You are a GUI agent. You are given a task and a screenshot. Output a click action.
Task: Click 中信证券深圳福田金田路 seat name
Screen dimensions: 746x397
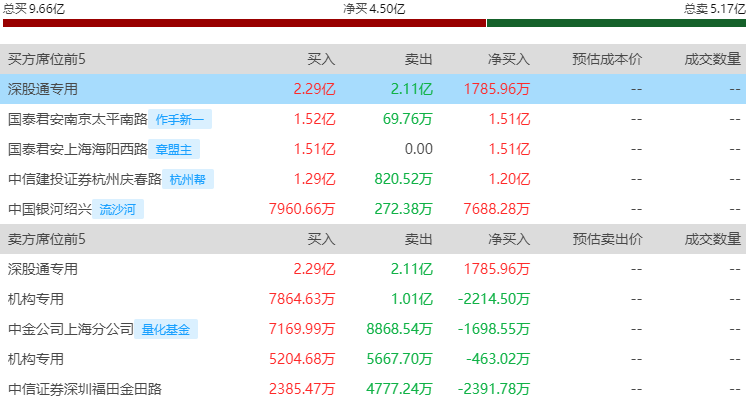point(85,389)
